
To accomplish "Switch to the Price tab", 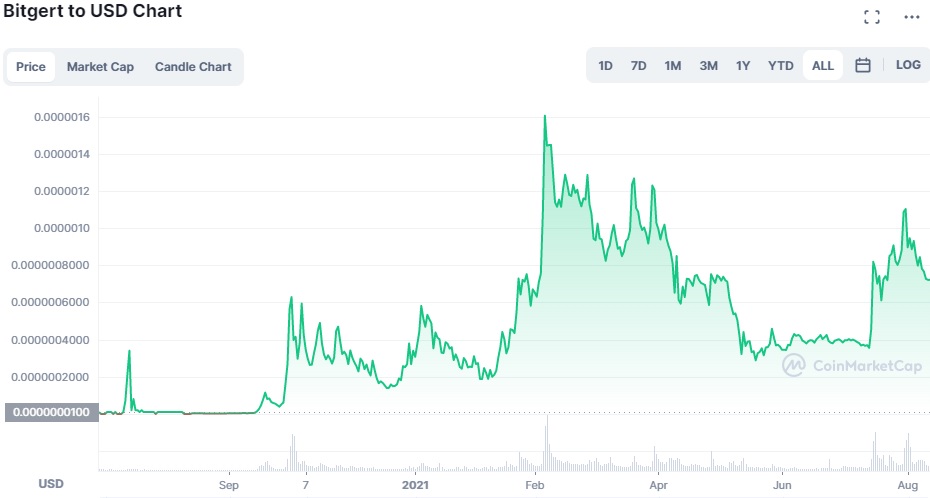I will pos(31,67).
